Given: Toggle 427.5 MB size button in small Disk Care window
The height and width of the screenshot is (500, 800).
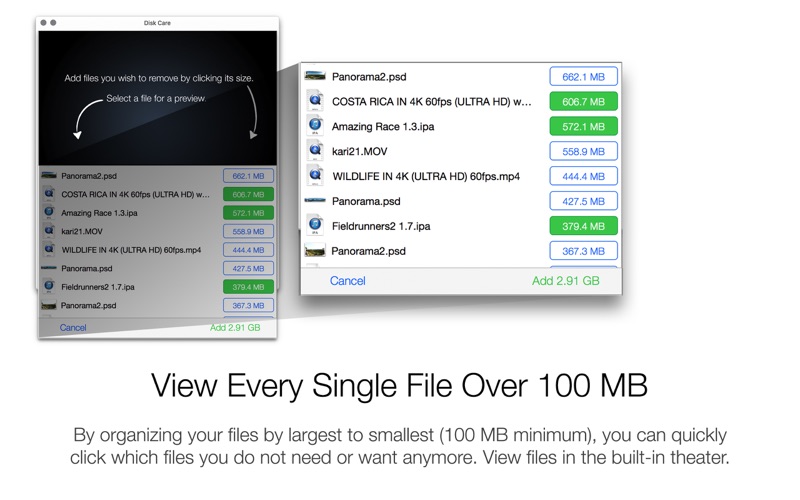Looking at the screenshot, I should click(x=248, y=268).
